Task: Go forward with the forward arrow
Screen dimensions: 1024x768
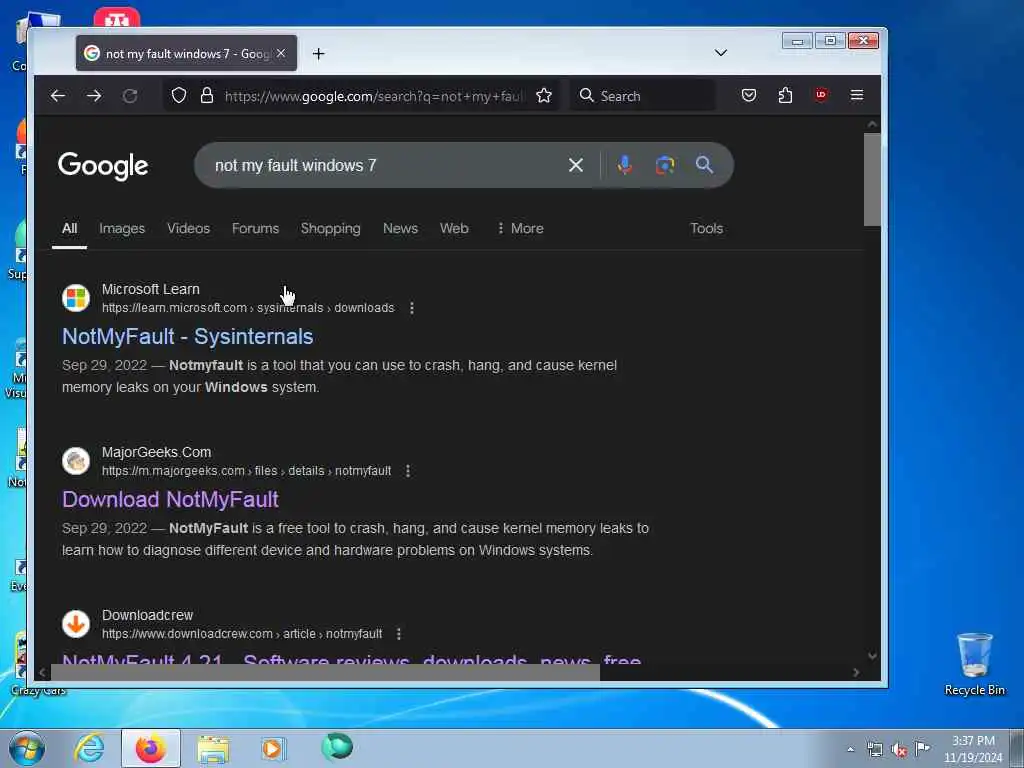Action: (94, 96)
